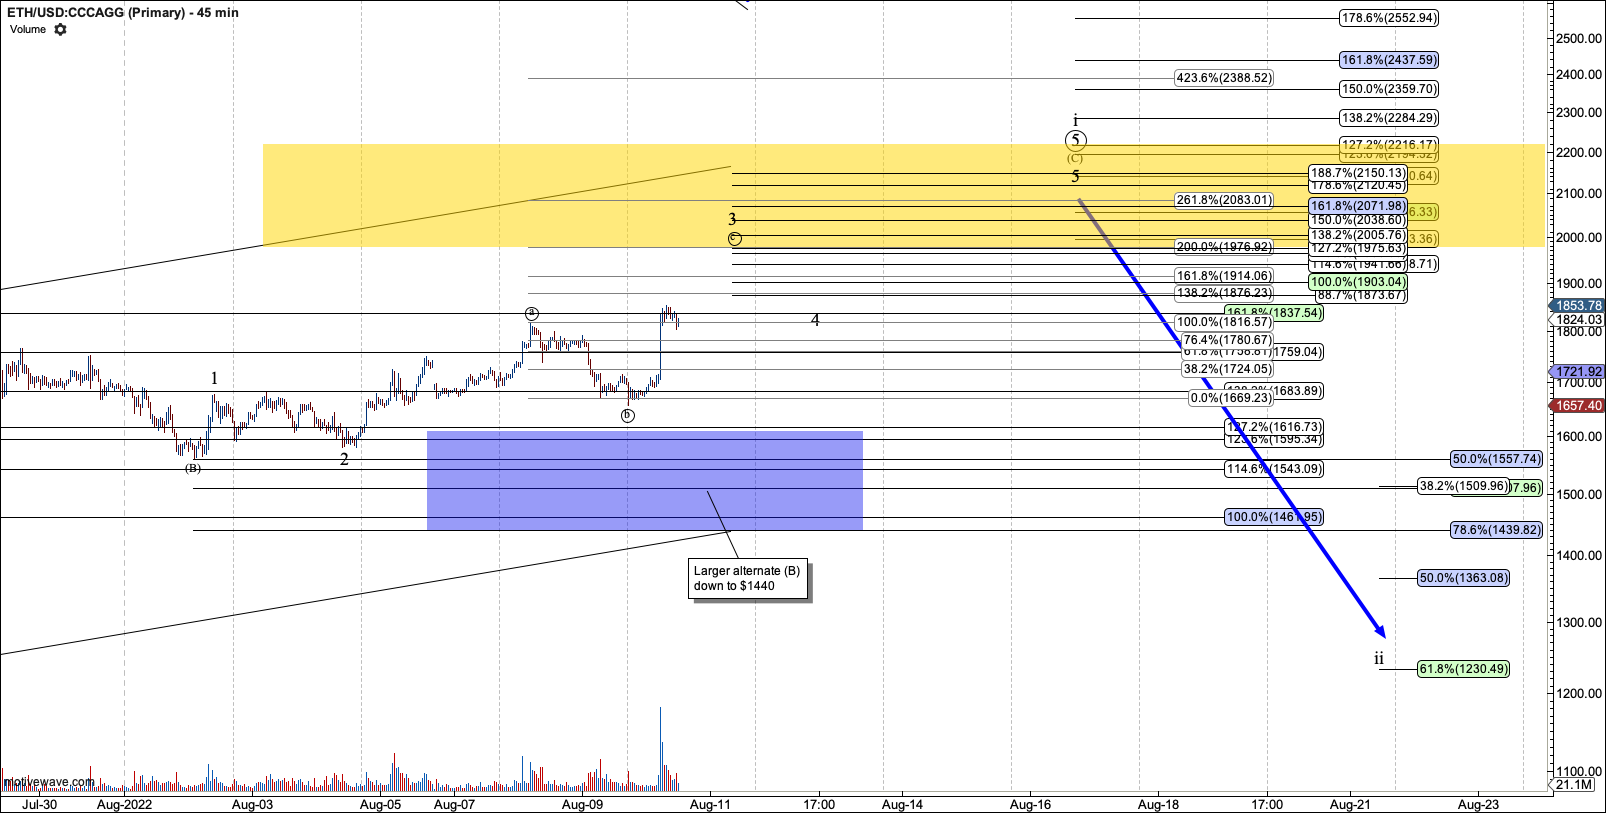Select the wave 4 label
Viewport: 1606px width, 813px height.
tap(815, 321)
